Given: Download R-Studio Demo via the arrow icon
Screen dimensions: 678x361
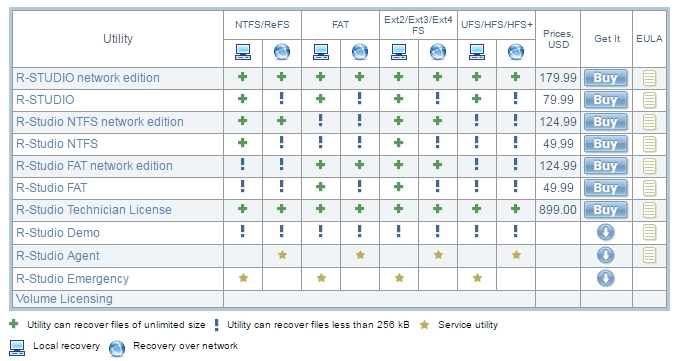Looking at the screenshot, I should (605, 232).
